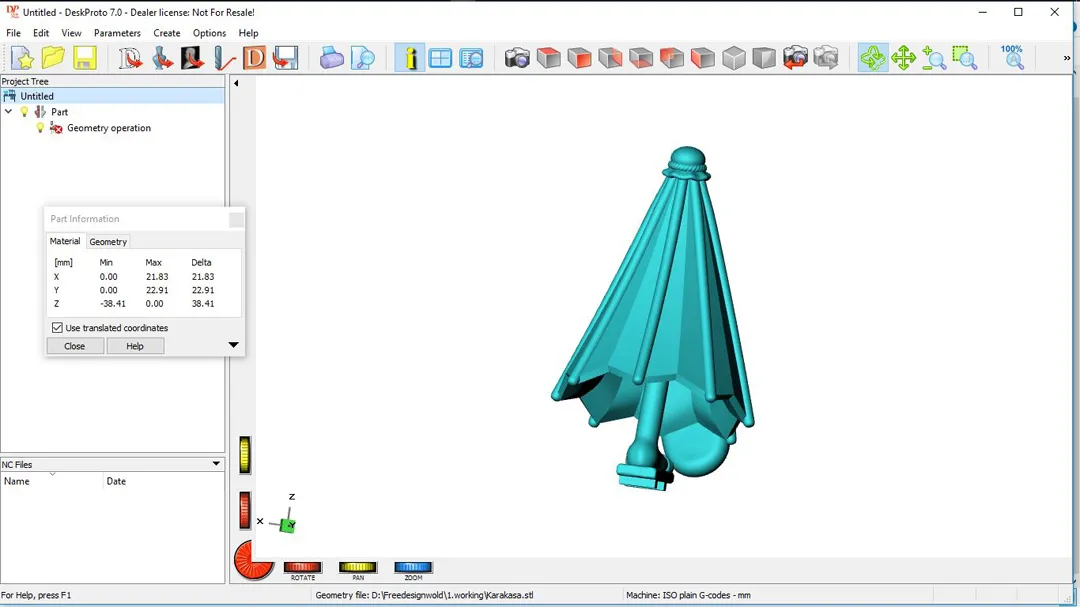
Task: Load vector data with the D-arrow icon
Action: pyautogui.click(x=129, y=58)
